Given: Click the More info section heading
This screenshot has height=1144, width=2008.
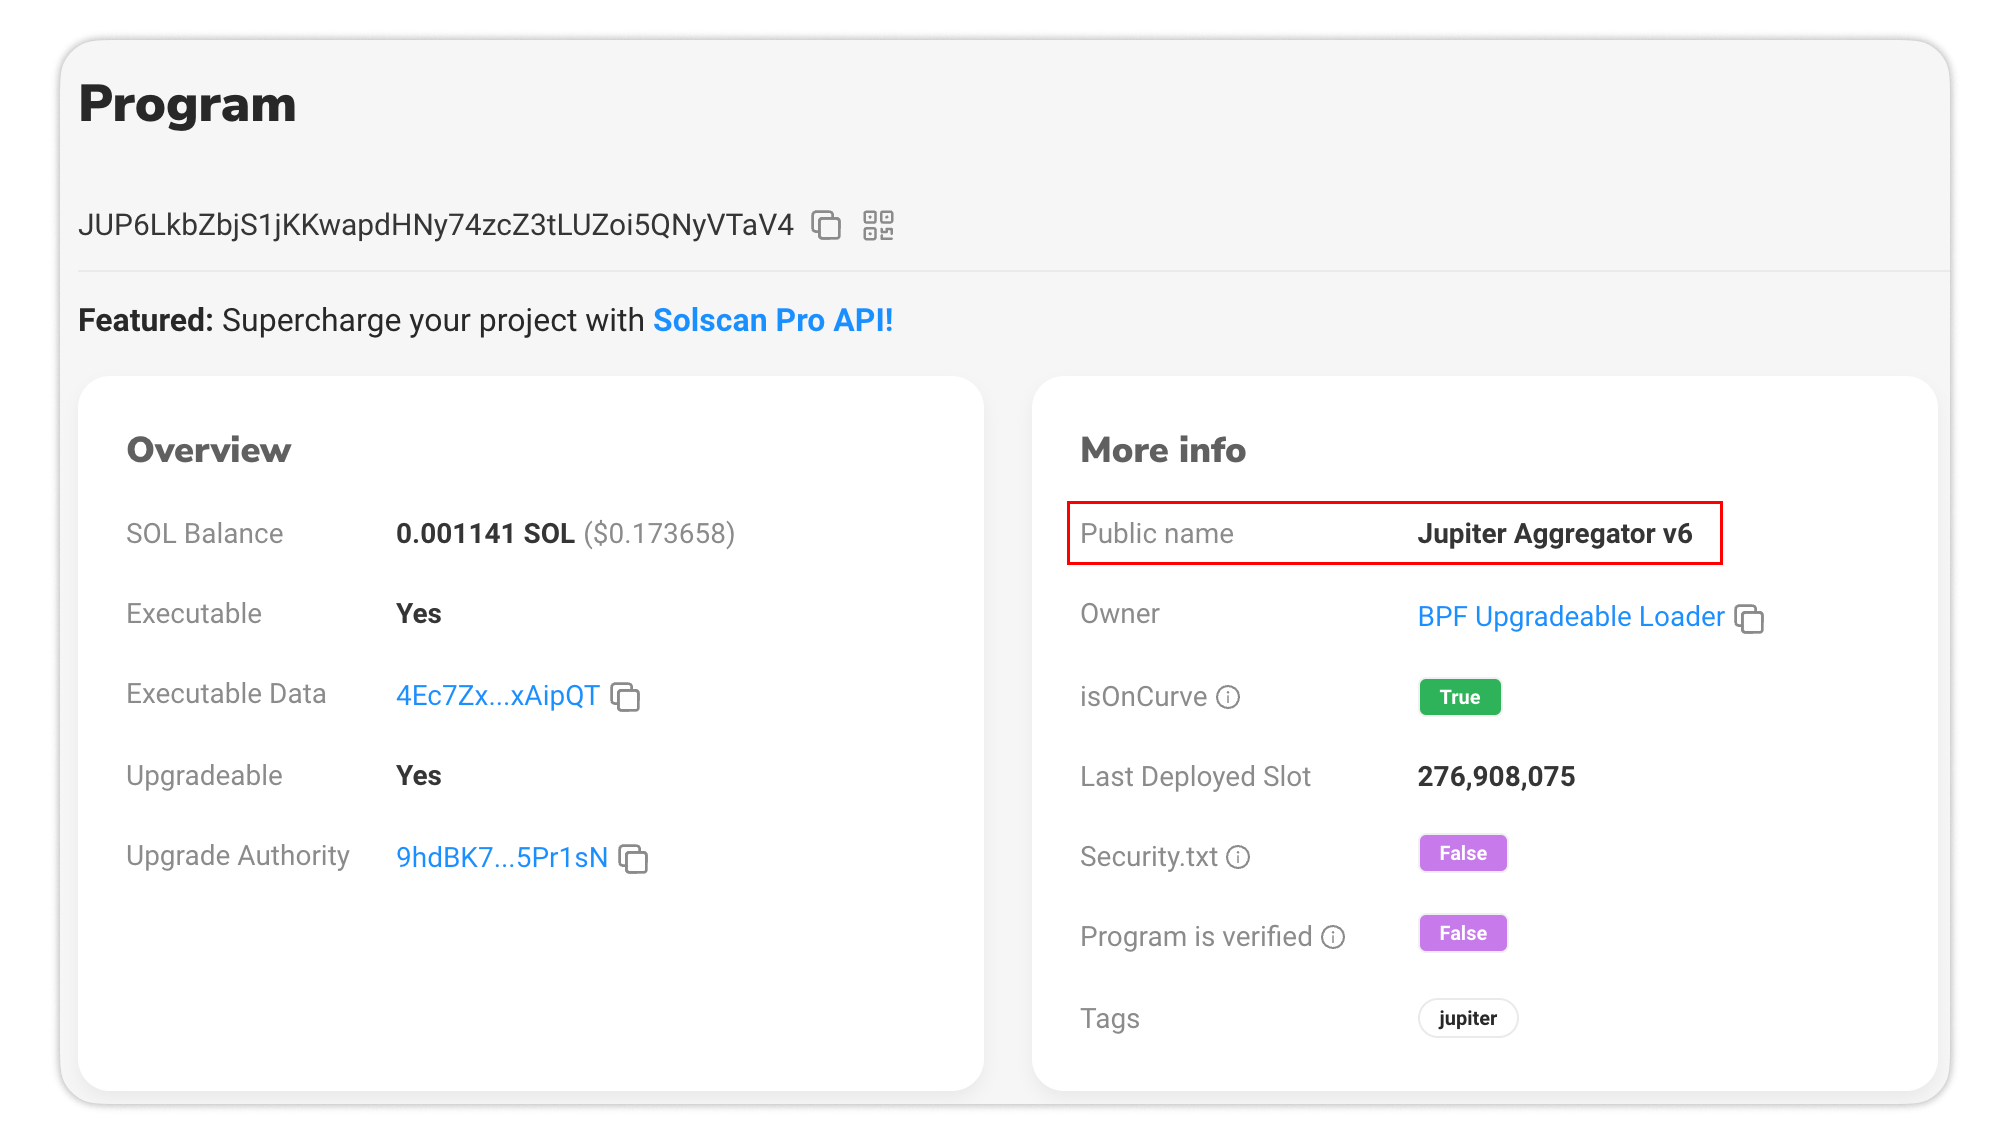Looking at the screenshot, I should (x=1163, y=450).
